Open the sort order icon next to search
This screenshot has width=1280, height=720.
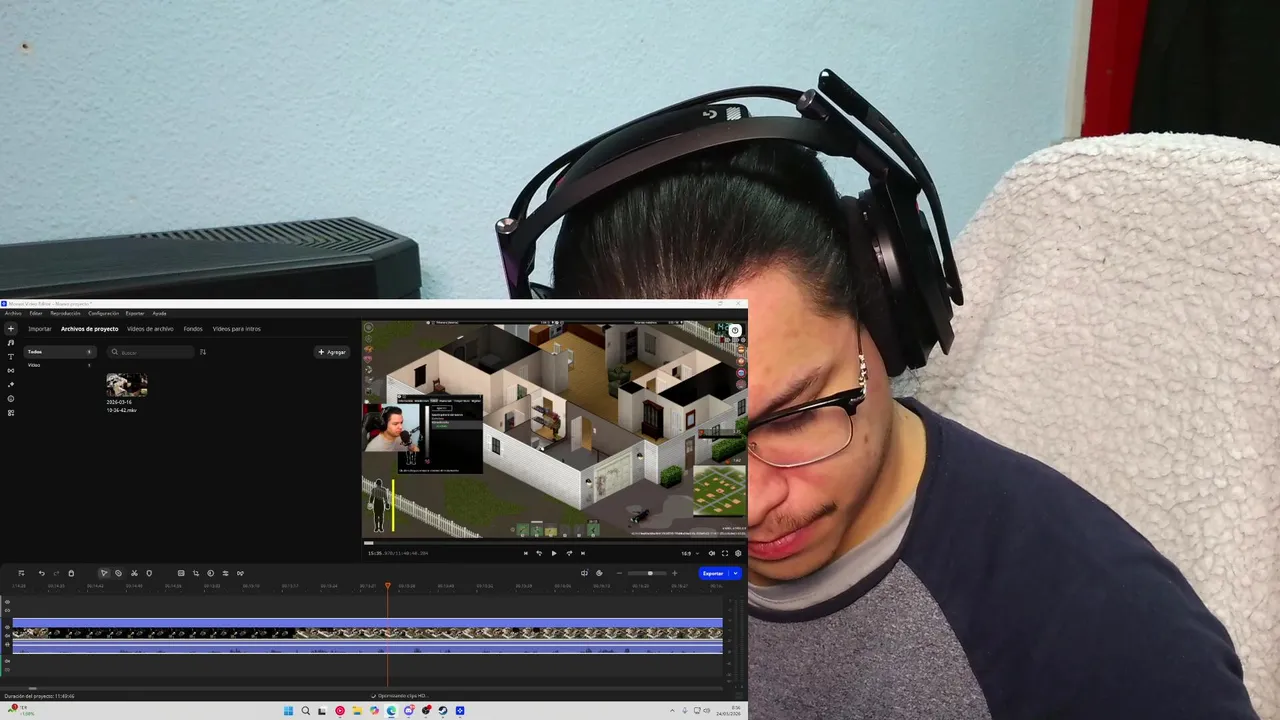(203, 352)
